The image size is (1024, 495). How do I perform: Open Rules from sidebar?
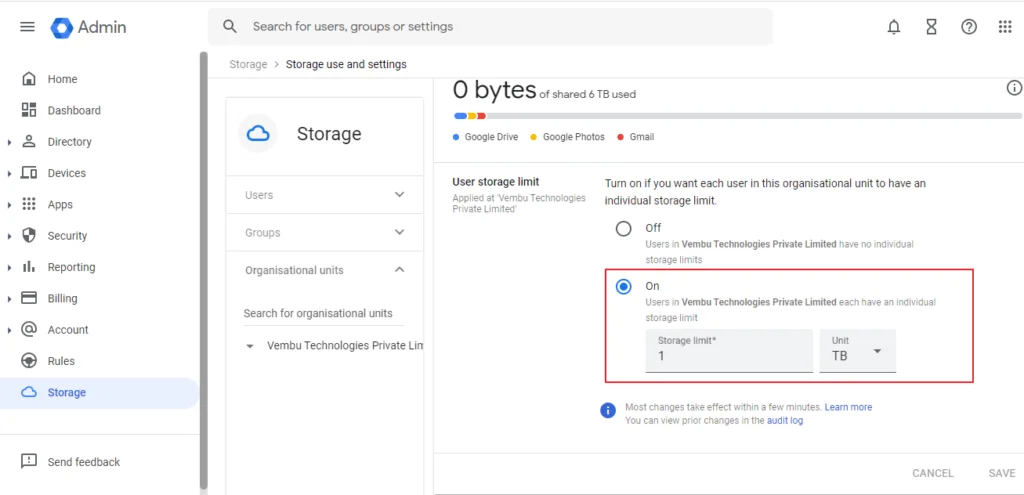point(61,361)
